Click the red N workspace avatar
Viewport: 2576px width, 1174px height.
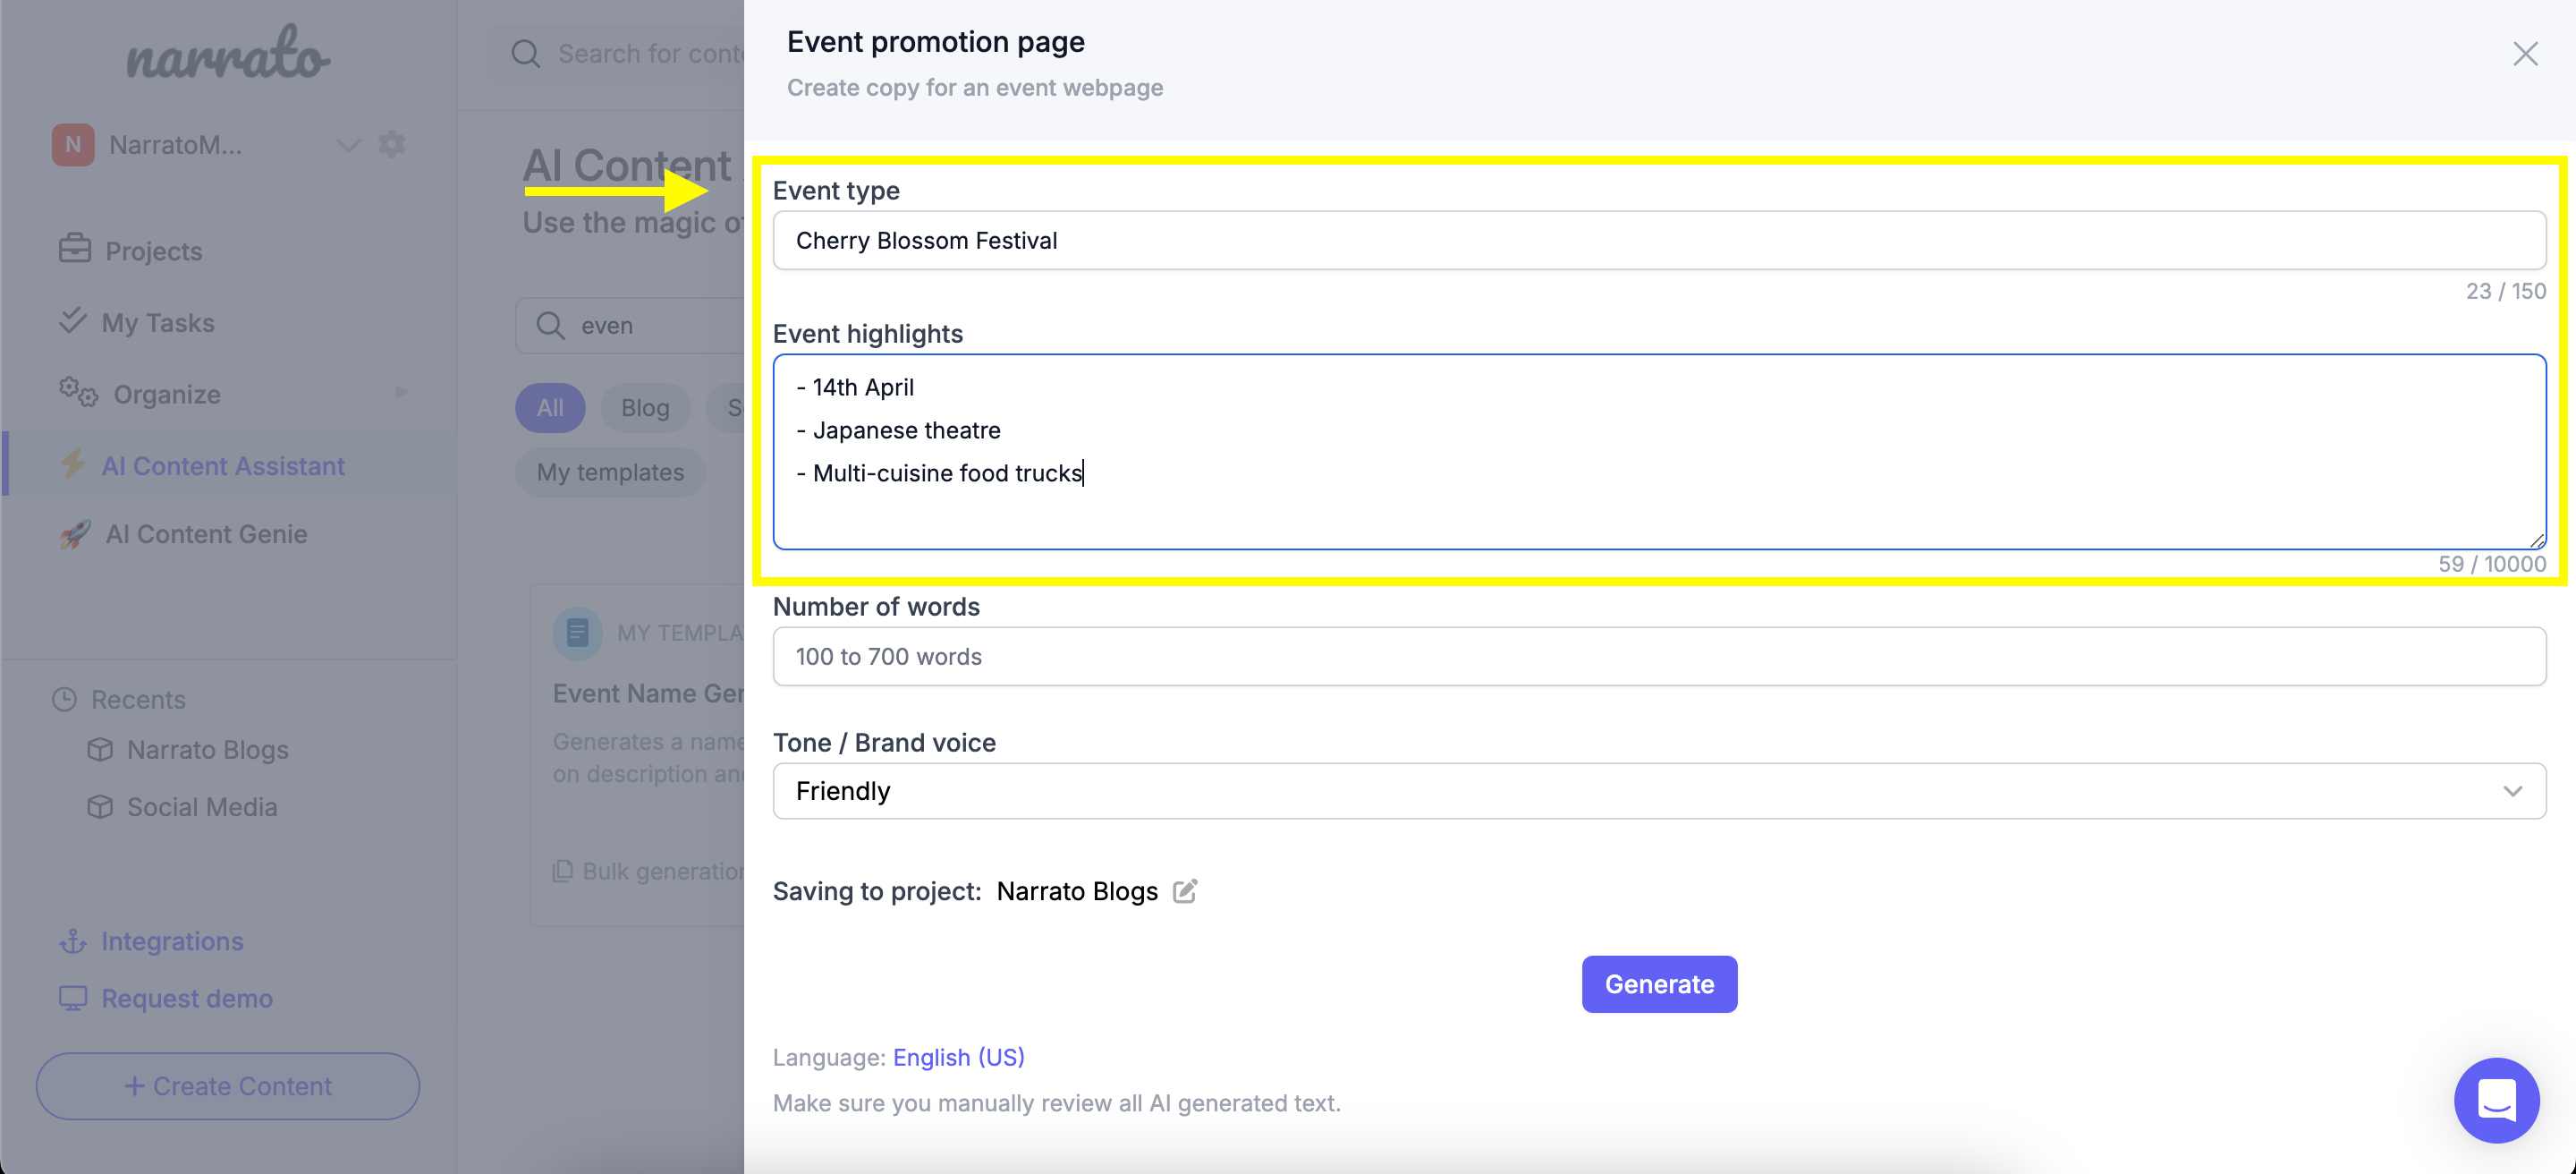coord(73,145)
